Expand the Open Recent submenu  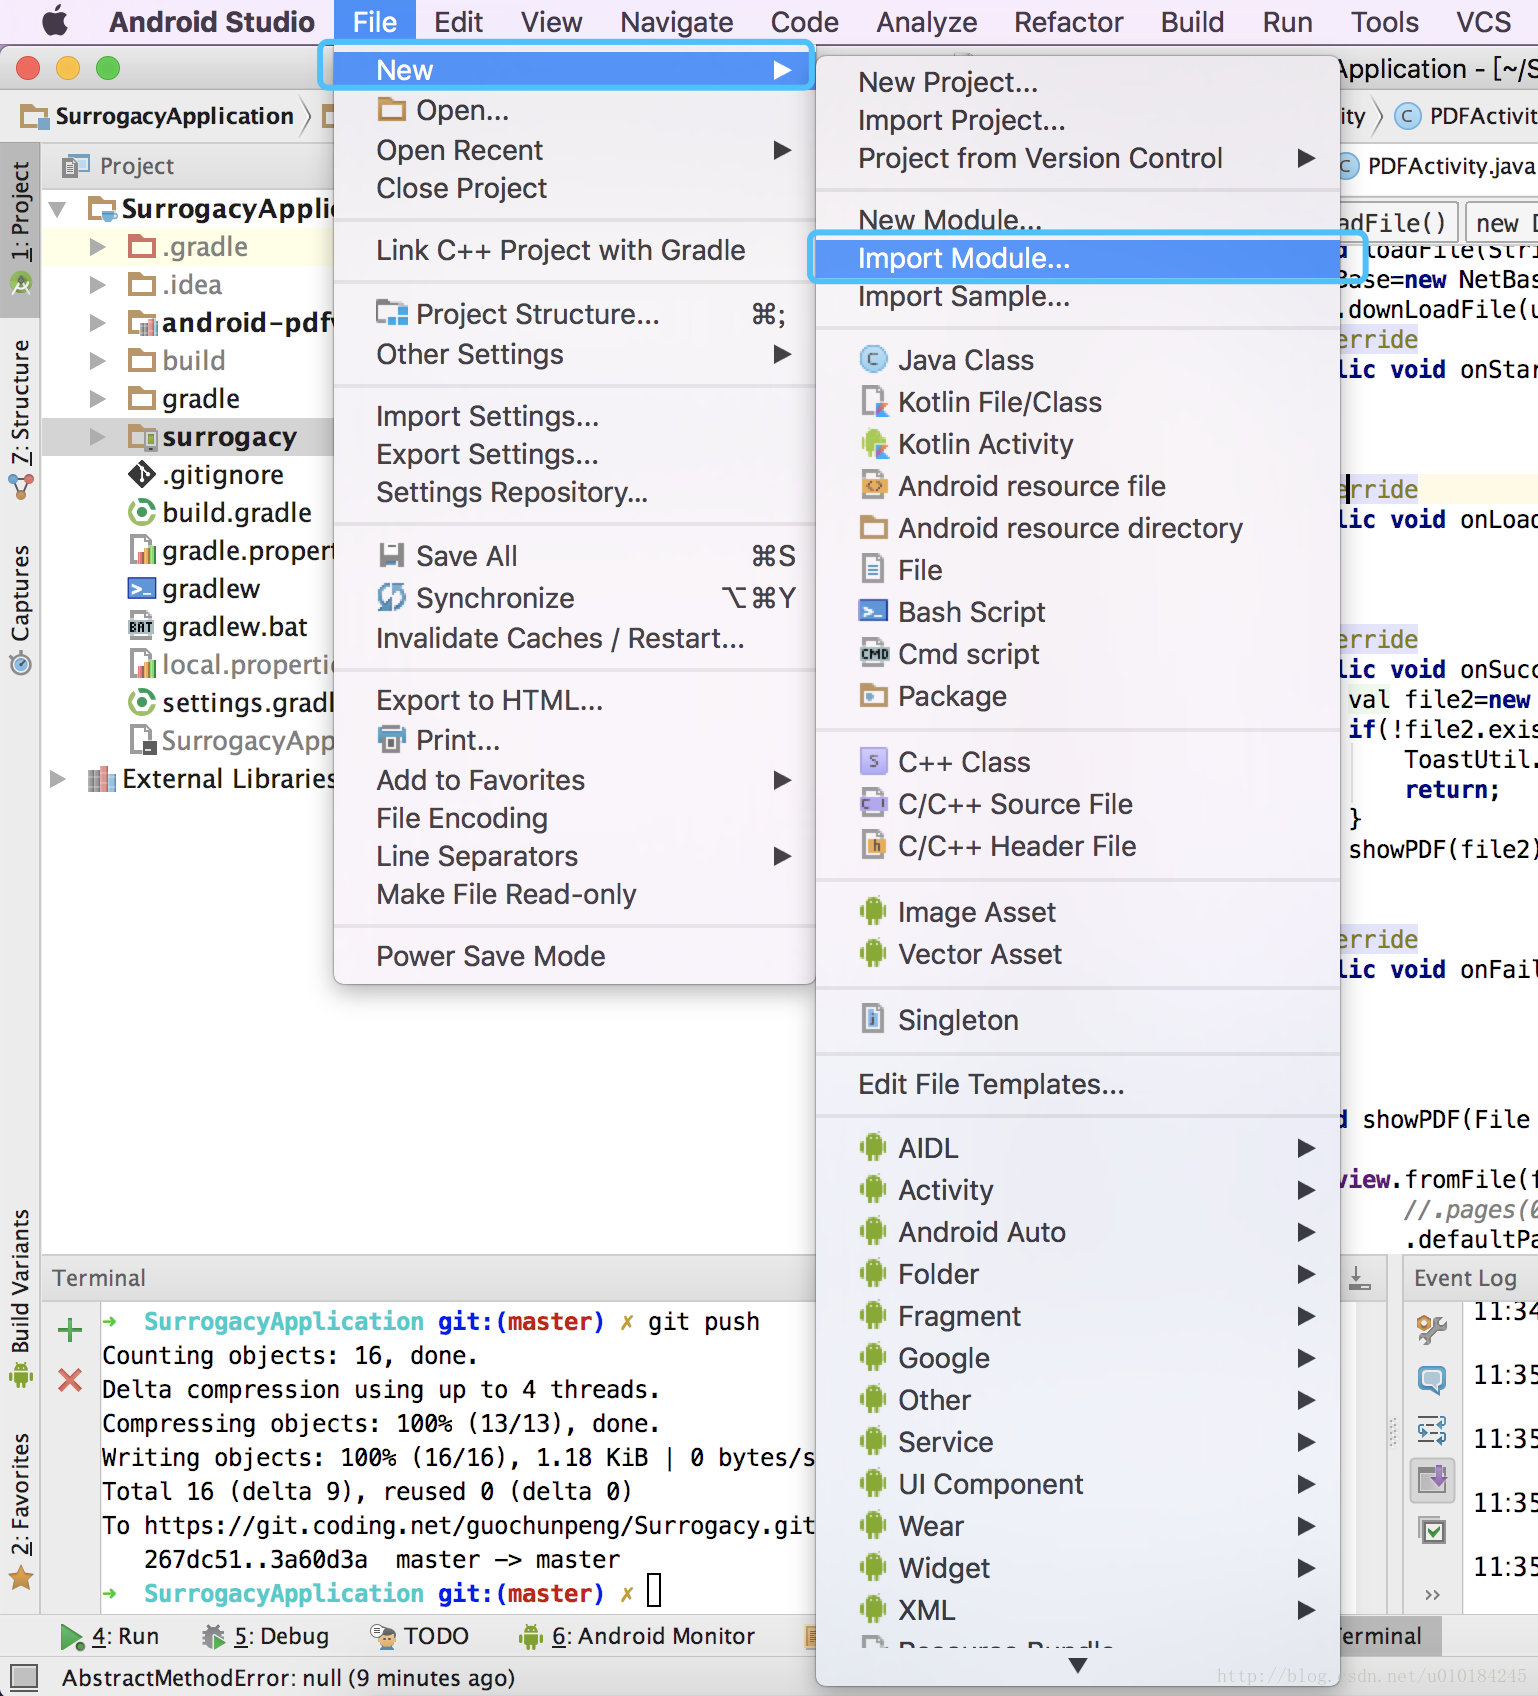coord(574,150)
